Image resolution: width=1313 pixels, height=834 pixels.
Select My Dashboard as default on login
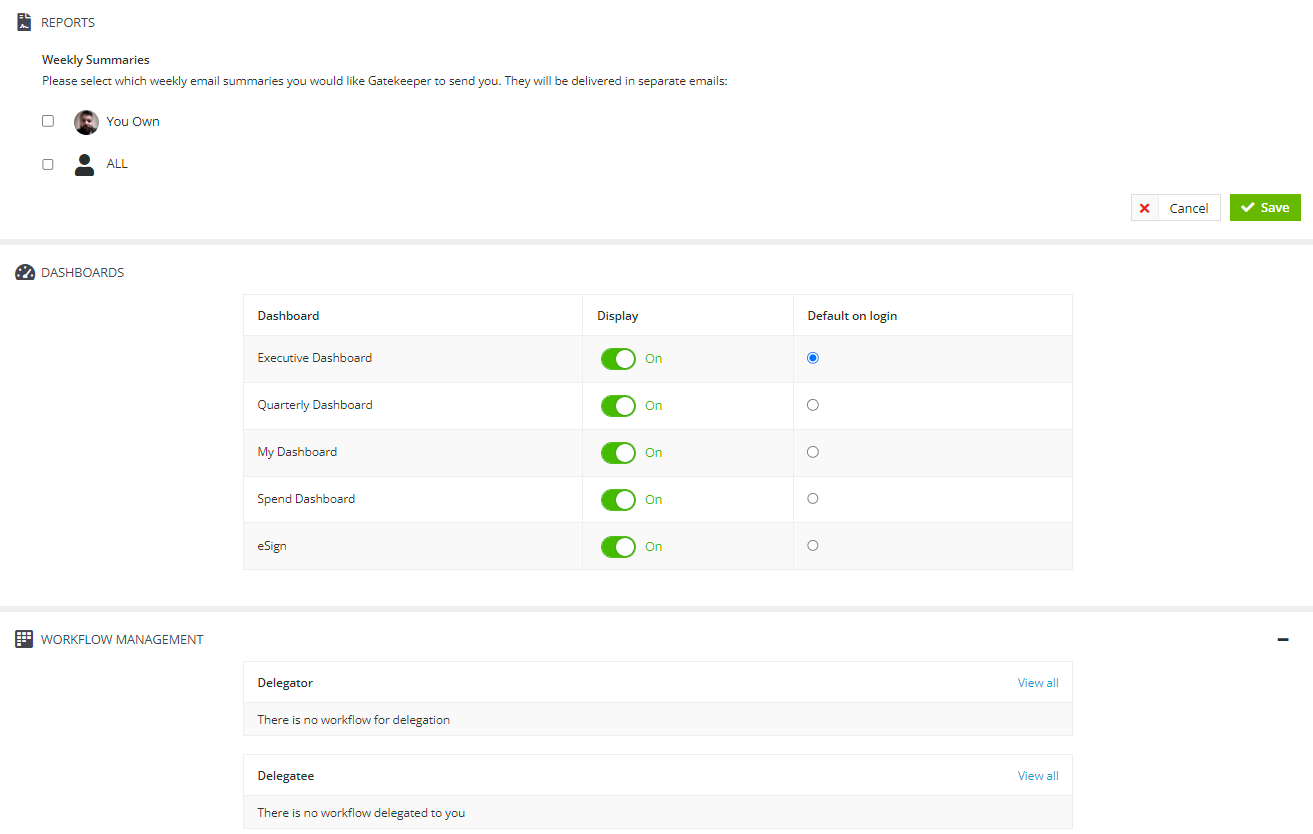[813, 452]
